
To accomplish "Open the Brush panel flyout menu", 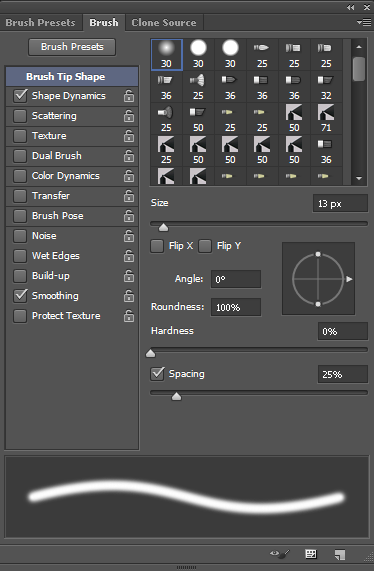I will pos(364,22).
